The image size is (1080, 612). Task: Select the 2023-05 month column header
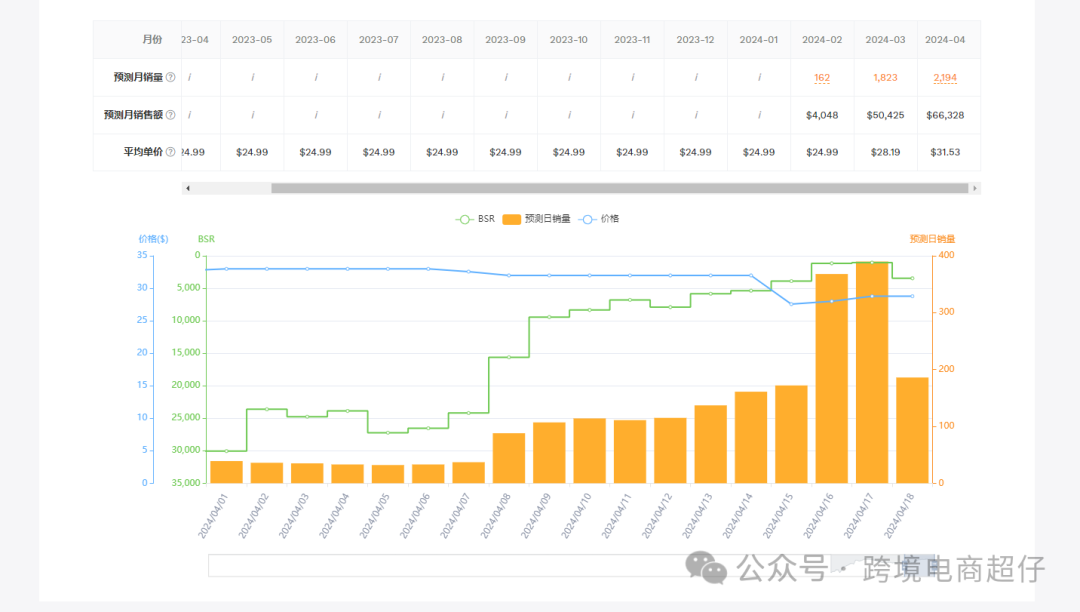(252, 40)
